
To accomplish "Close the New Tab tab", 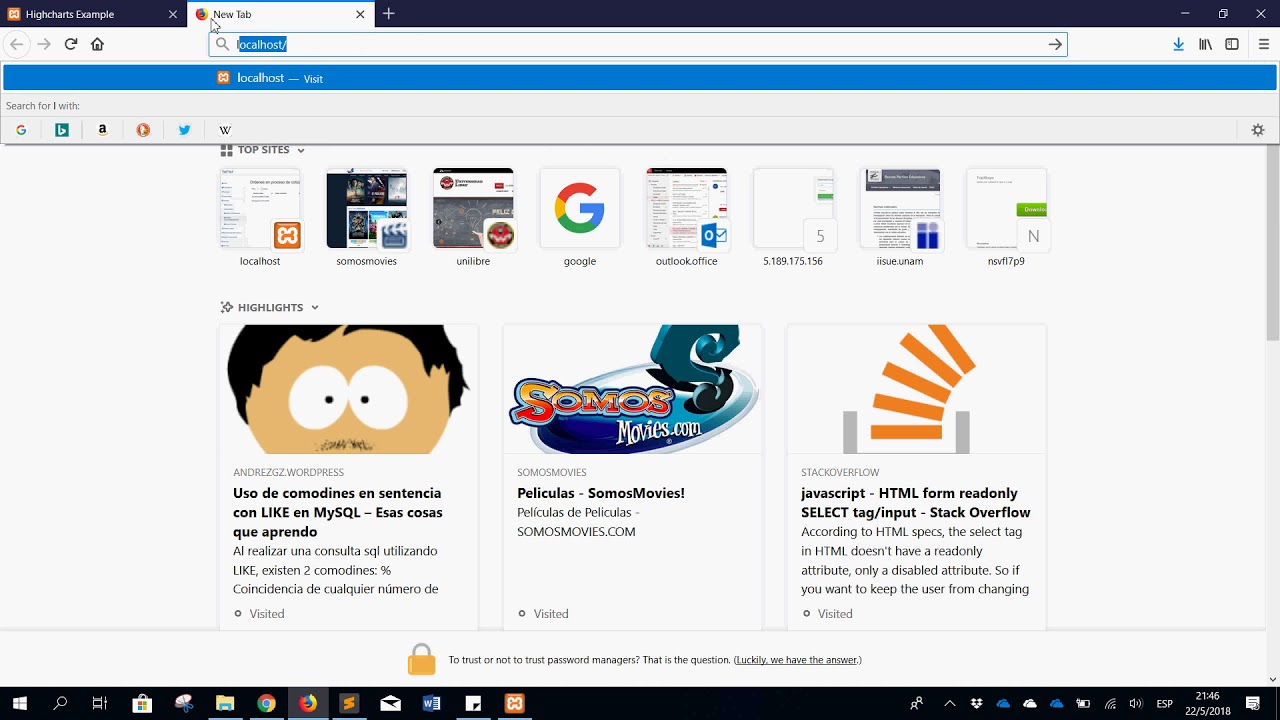I will (x=360, y=14).
